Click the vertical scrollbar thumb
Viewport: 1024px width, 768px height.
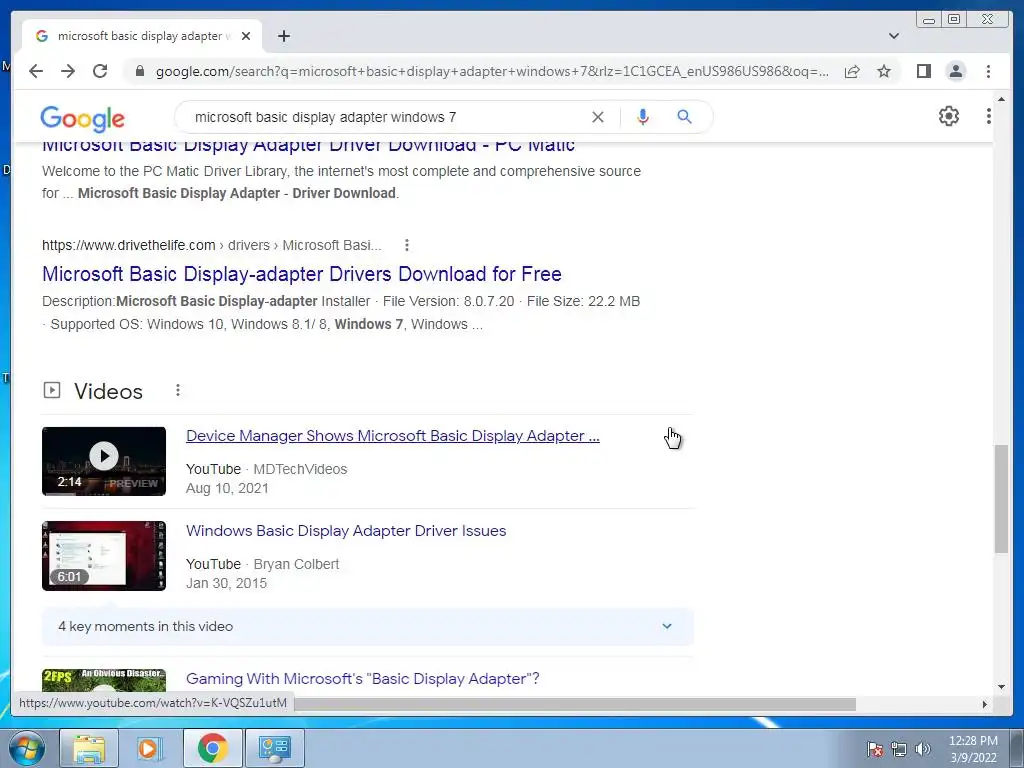(1001, 499)
